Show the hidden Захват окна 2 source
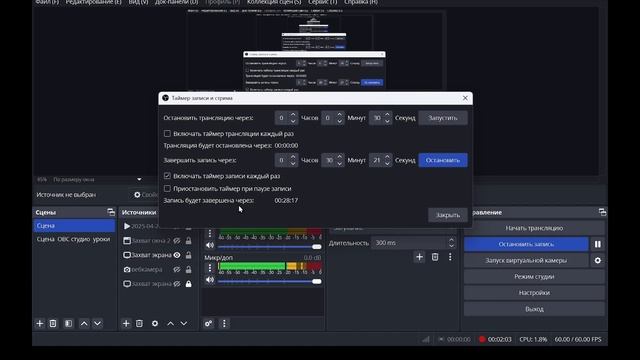Screen dimensions: 640x360 click(x=177, y=241)
